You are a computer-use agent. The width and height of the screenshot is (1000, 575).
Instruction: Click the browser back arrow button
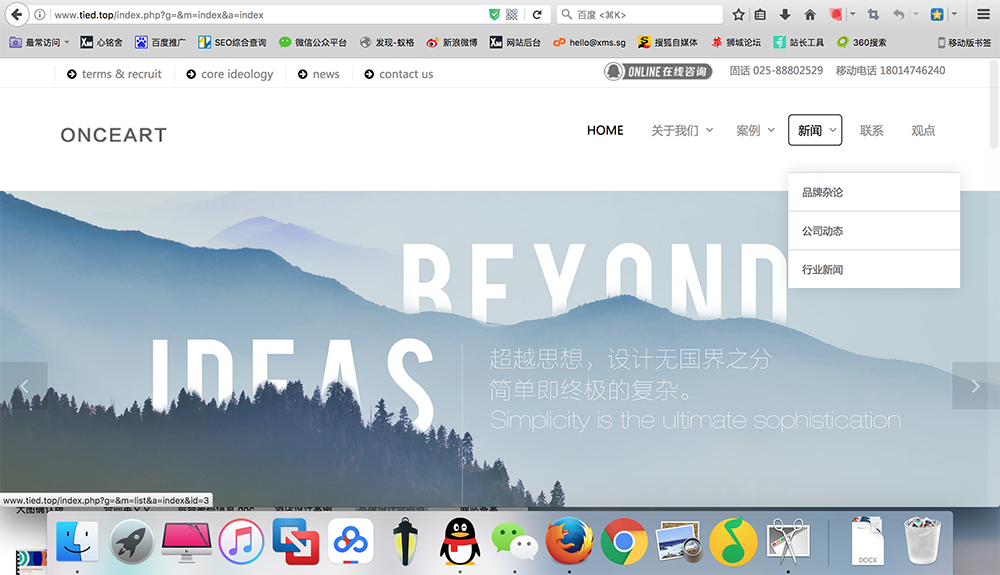pos(16,15)
